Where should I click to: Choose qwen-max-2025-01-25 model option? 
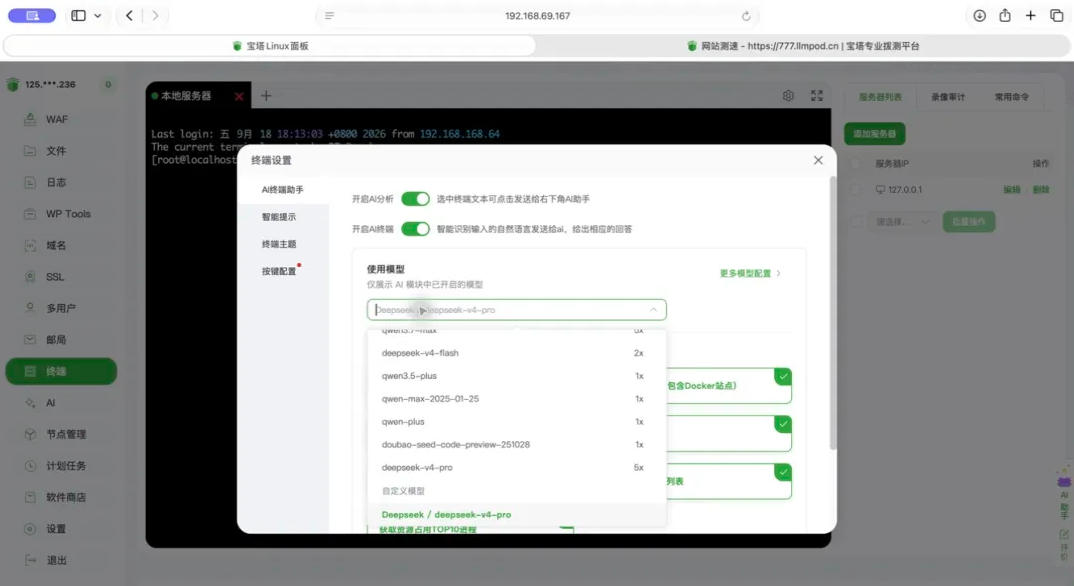point(516,398)
